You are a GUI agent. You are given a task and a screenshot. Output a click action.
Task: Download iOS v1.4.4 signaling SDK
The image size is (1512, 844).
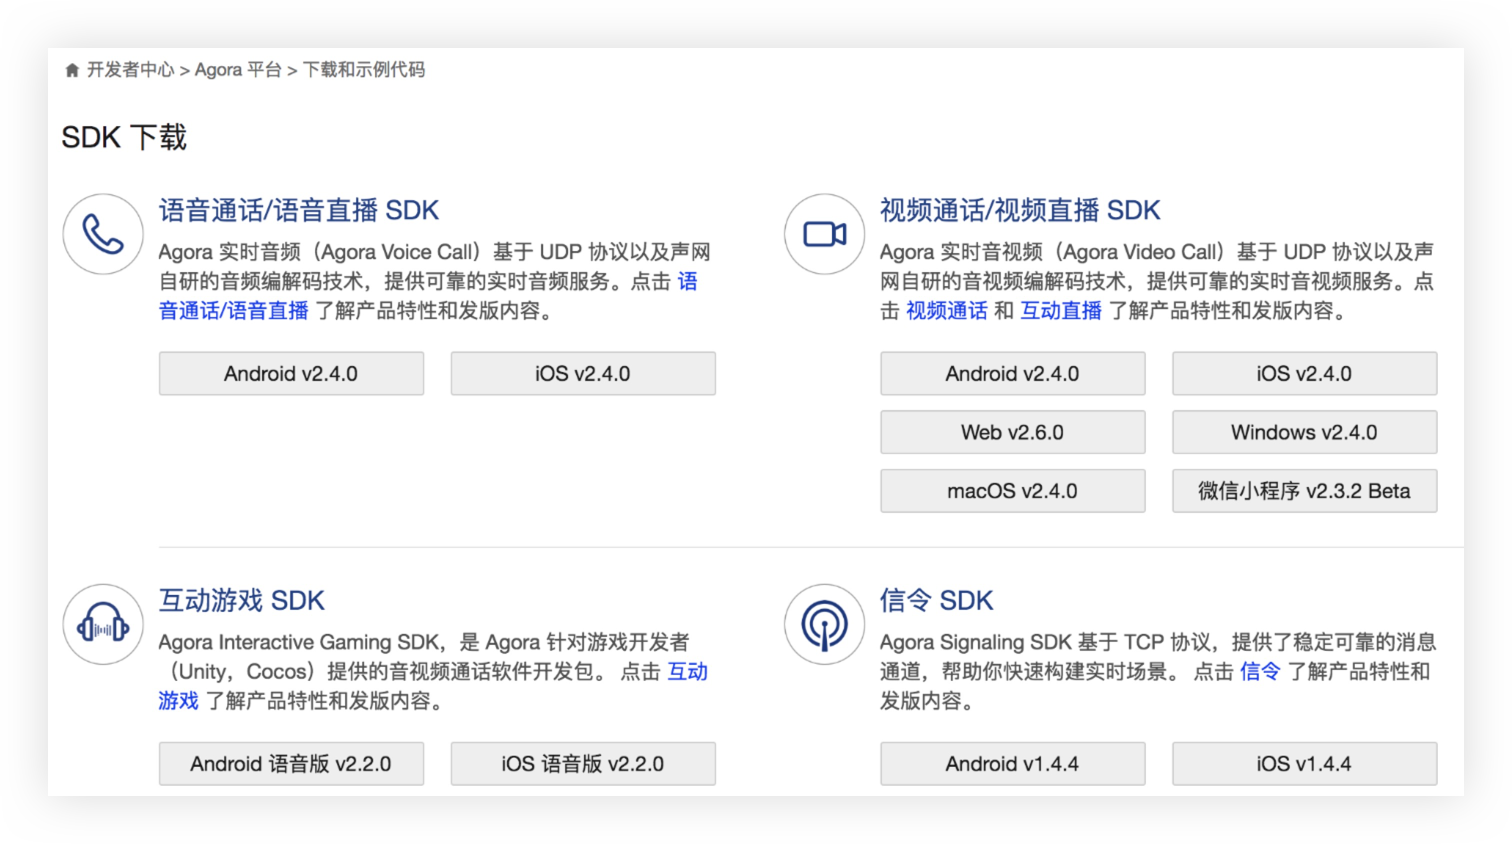point(1305,764)
